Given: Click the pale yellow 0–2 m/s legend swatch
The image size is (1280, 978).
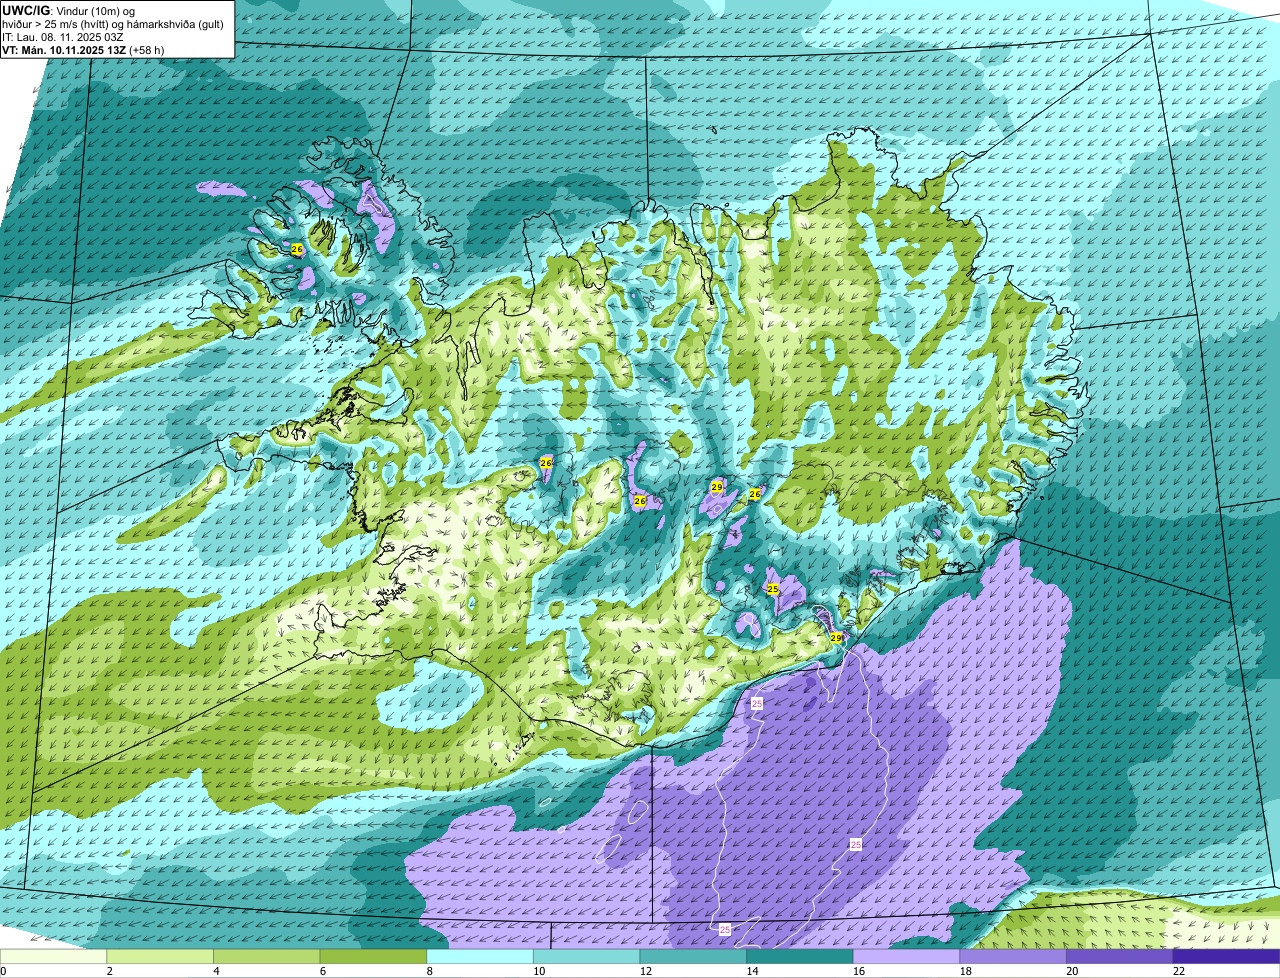Looking at the screenshot, I should (53, 957).
